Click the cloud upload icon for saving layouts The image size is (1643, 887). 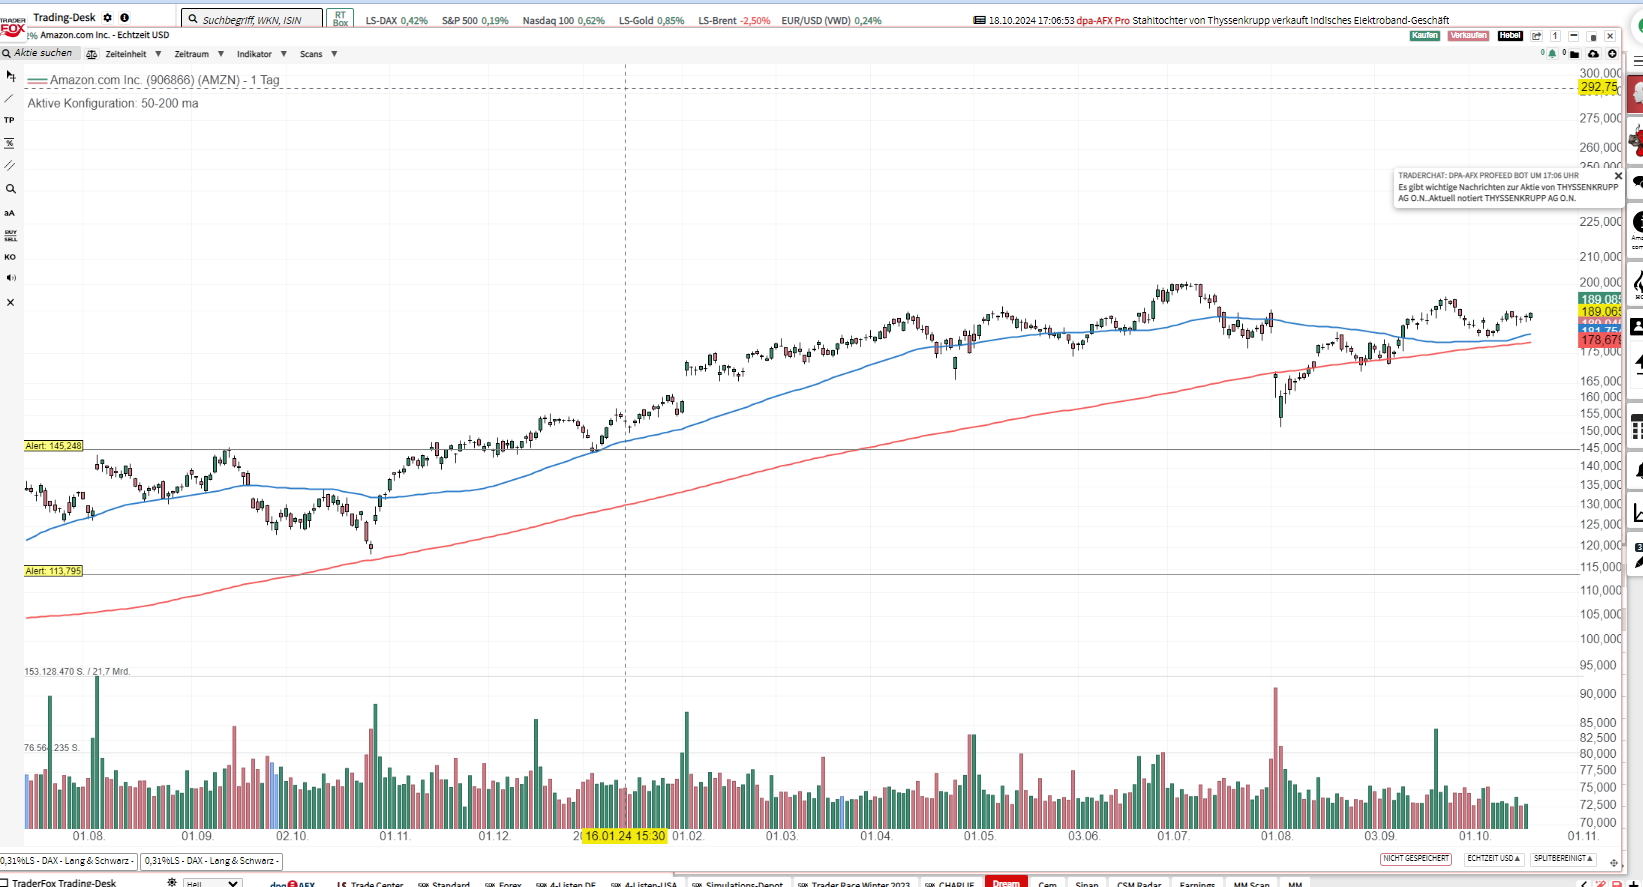pos(1593,54)
